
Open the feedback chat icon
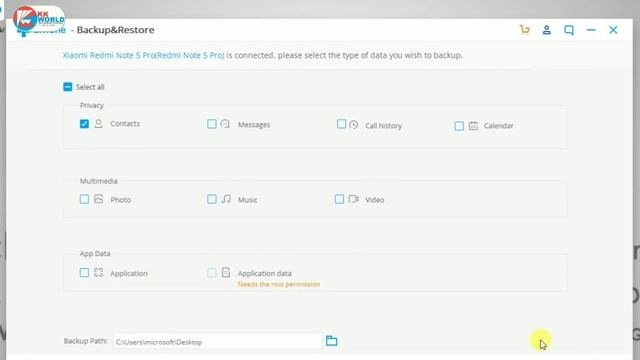pos(569,30)
